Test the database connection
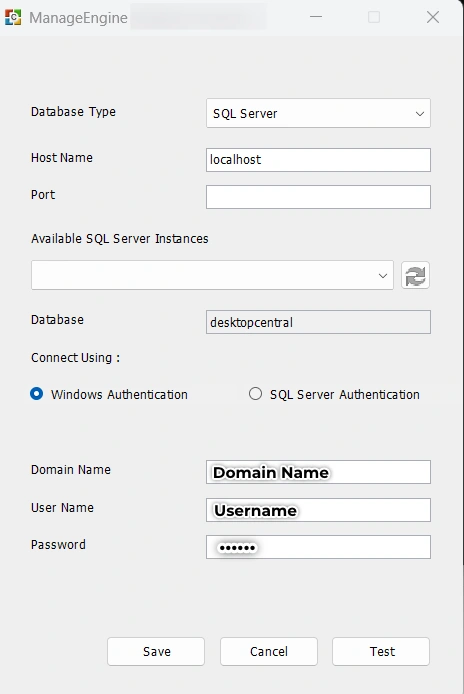The width and height of the screenshot is (464, 694). point(381,652)
